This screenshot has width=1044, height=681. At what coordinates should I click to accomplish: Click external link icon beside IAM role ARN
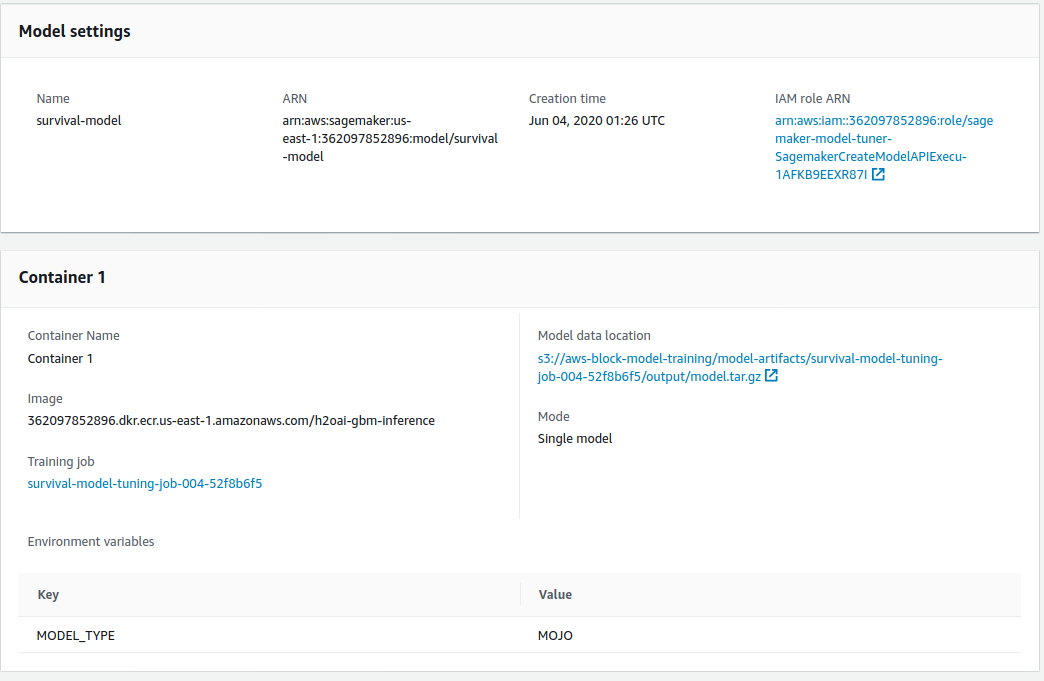878,174
